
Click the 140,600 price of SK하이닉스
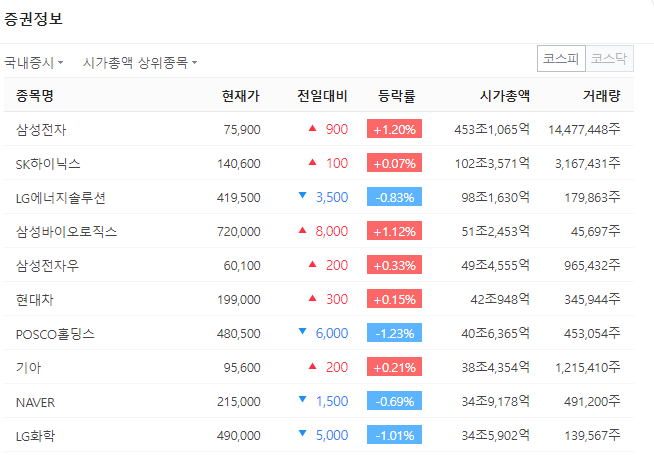239,164
